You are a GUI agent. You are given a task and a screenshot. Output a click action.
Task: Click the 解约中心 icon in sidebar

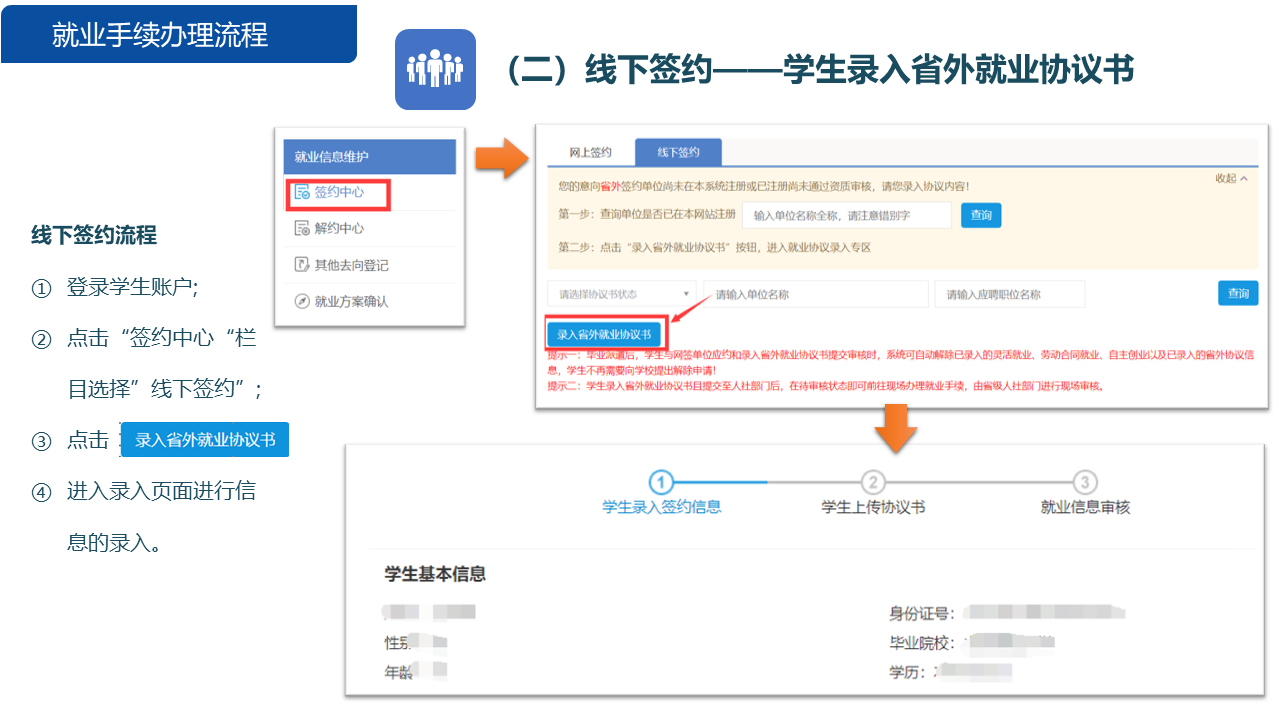coord(302,228)
